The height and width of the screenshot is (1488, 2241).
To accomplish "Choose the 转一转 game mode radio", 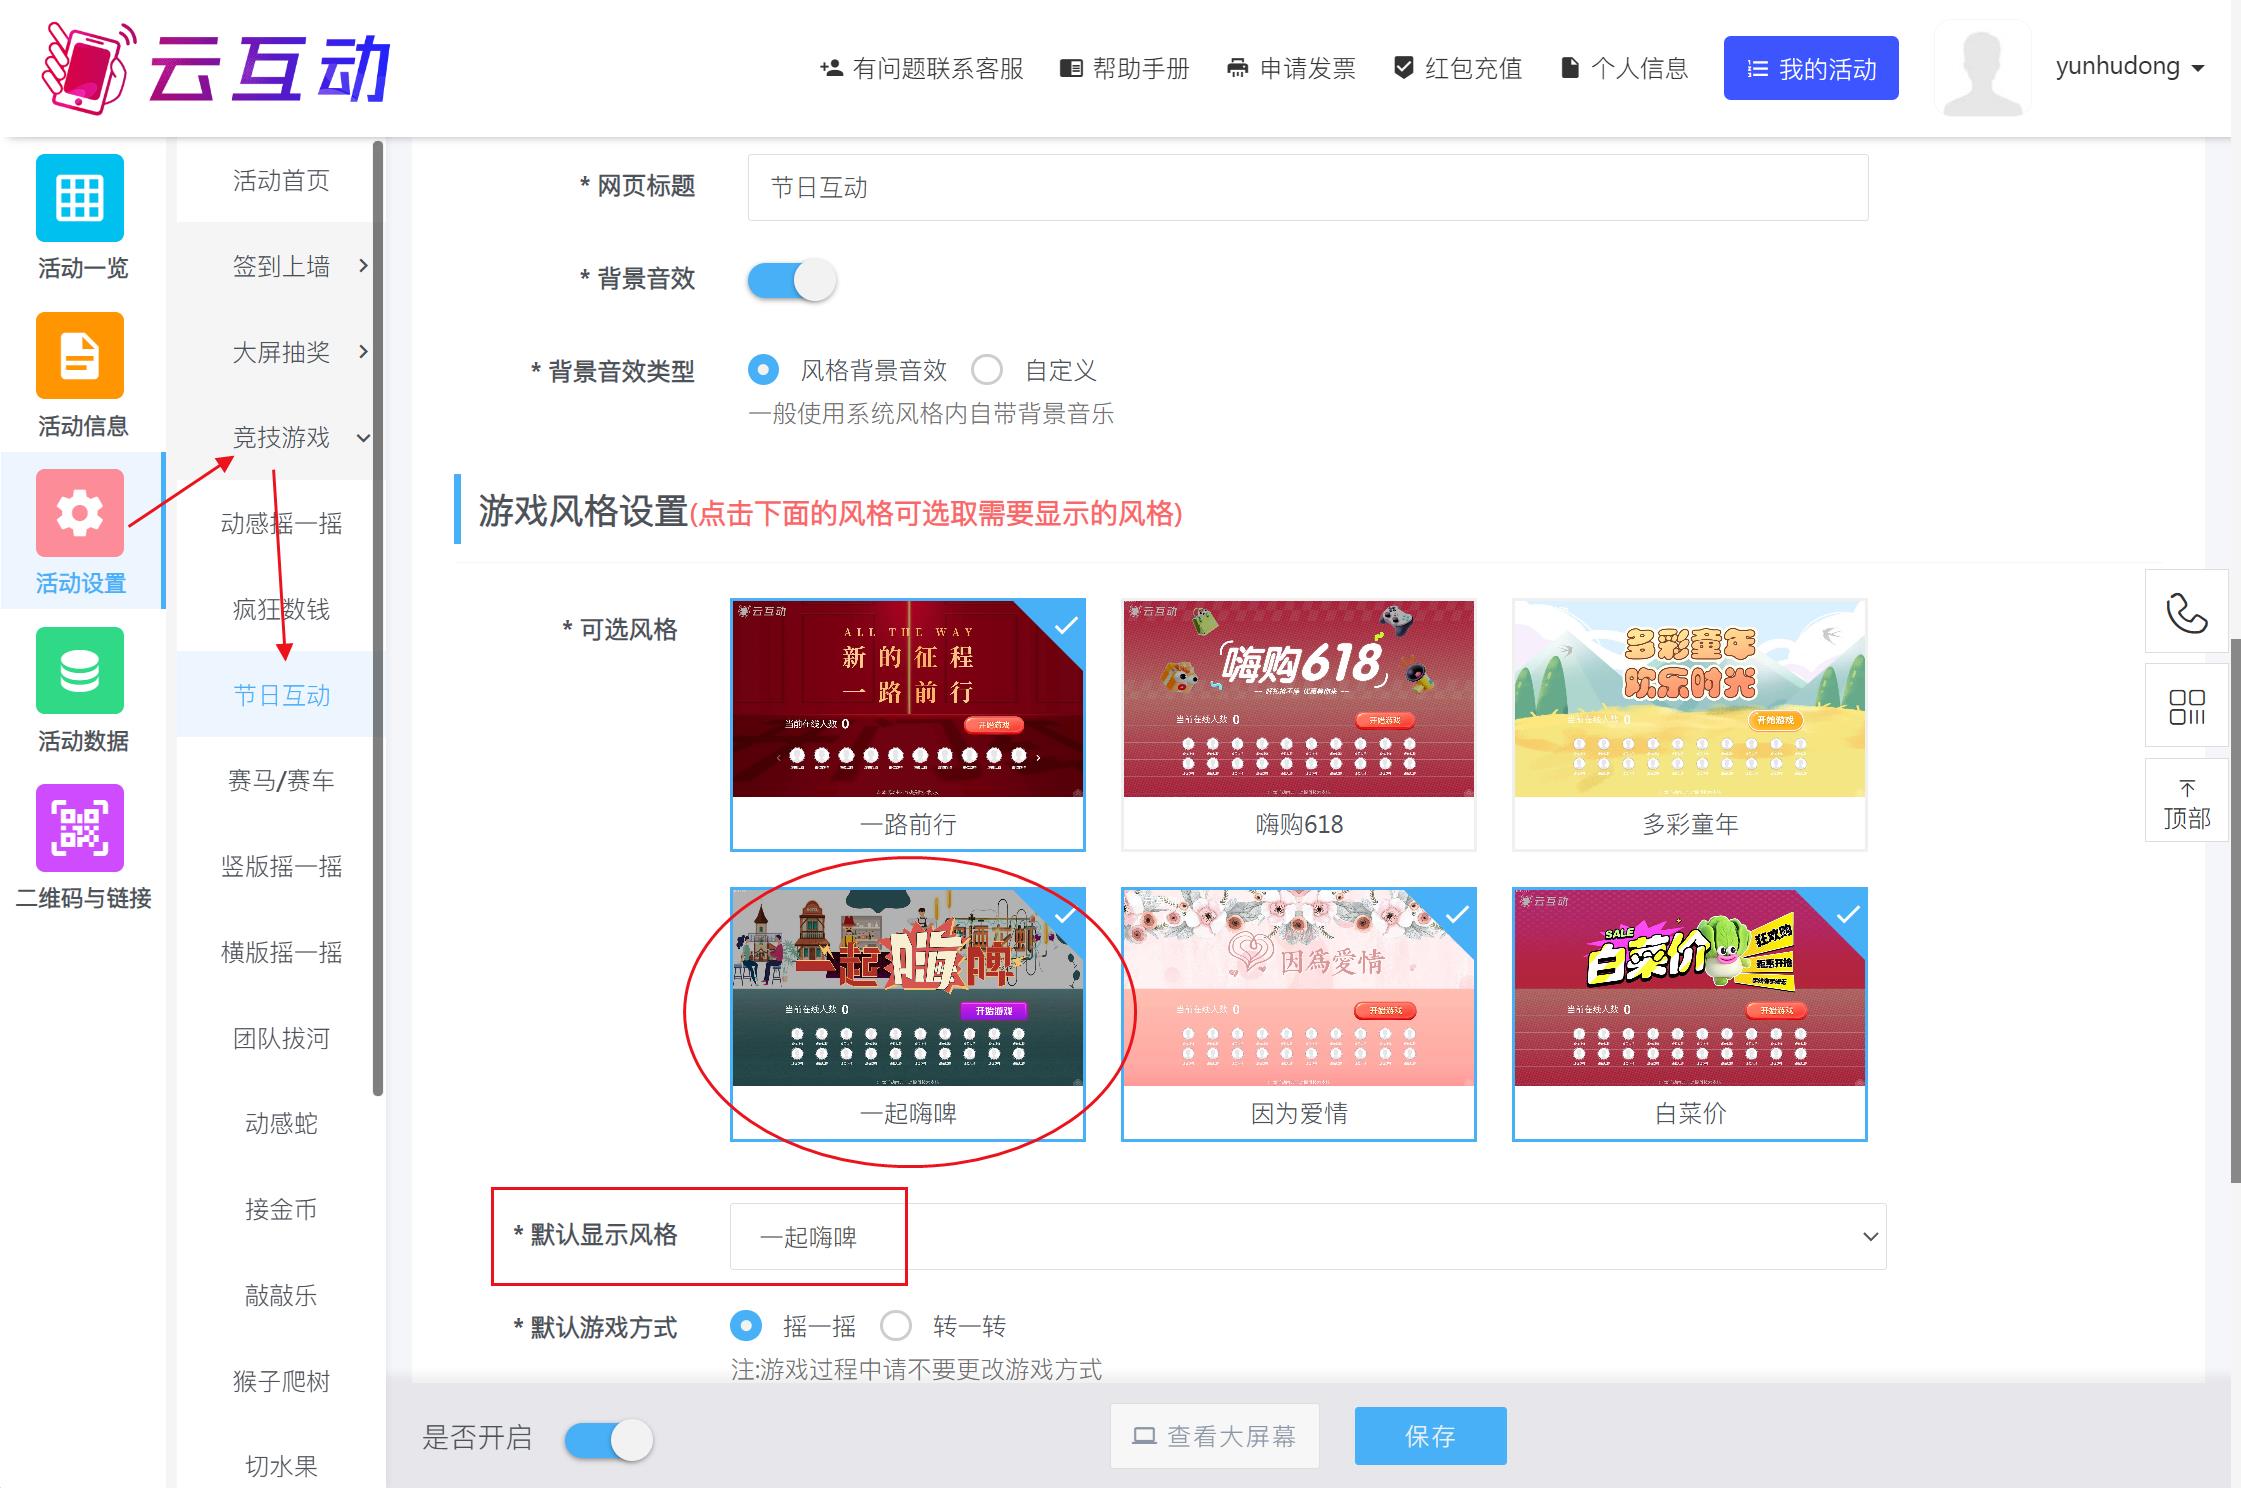I will point(896,1326).
